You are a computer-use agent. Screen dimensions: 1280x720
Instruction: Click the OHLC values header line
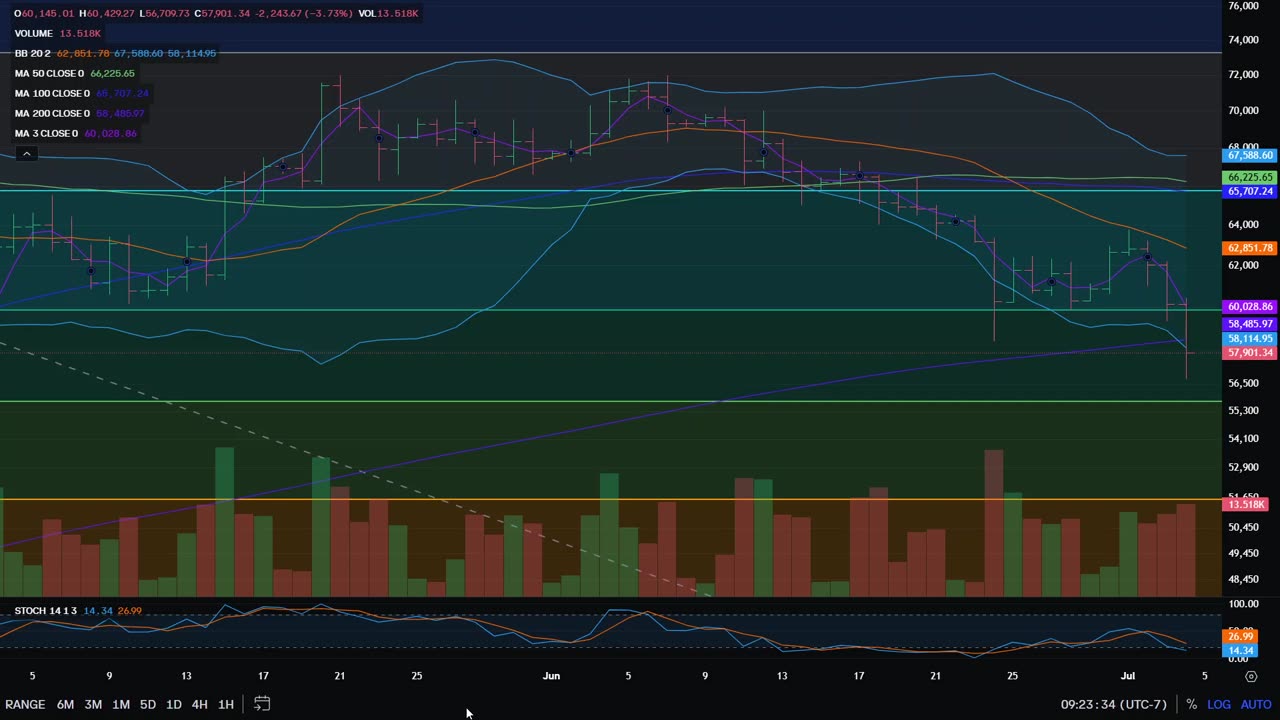[216, 13]
